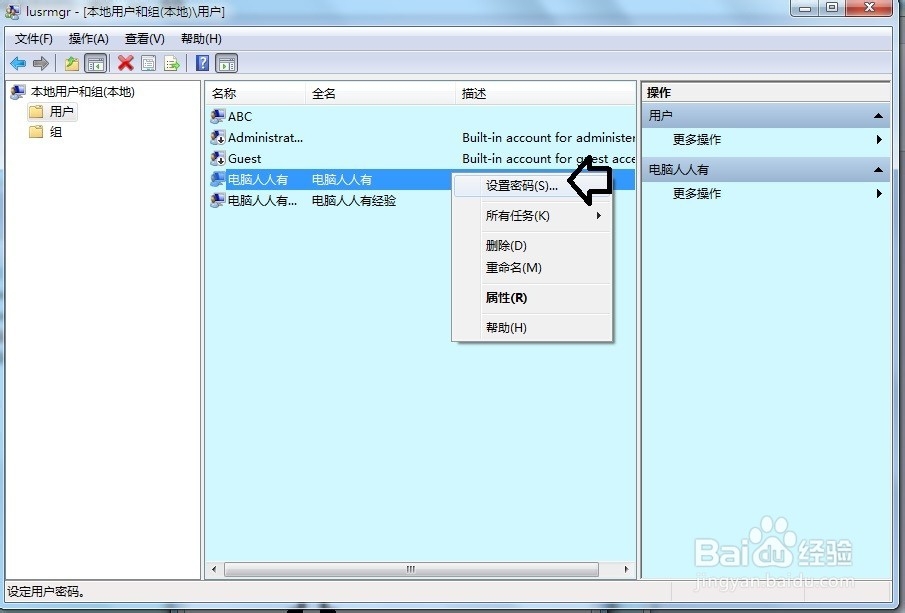905x613 pixels.
Task: Click the full name 电脑人人有经验 cell
Action: pyautogui.click(x=354, y=201)
